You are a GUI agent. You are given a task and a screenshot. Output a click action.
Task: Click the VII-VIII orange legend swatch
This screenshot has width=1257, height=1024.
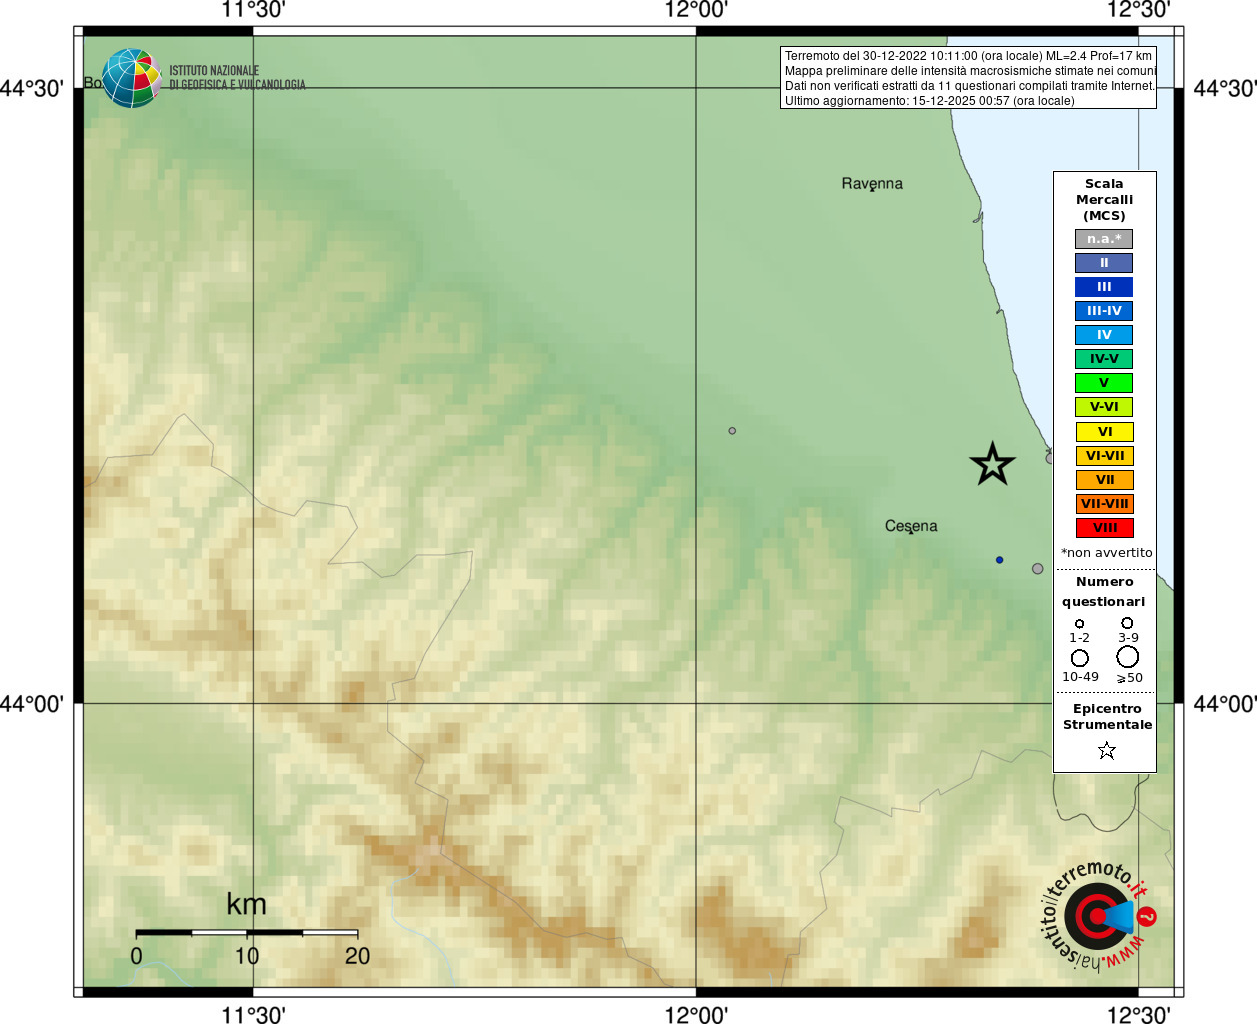[x=1104, y=504]
